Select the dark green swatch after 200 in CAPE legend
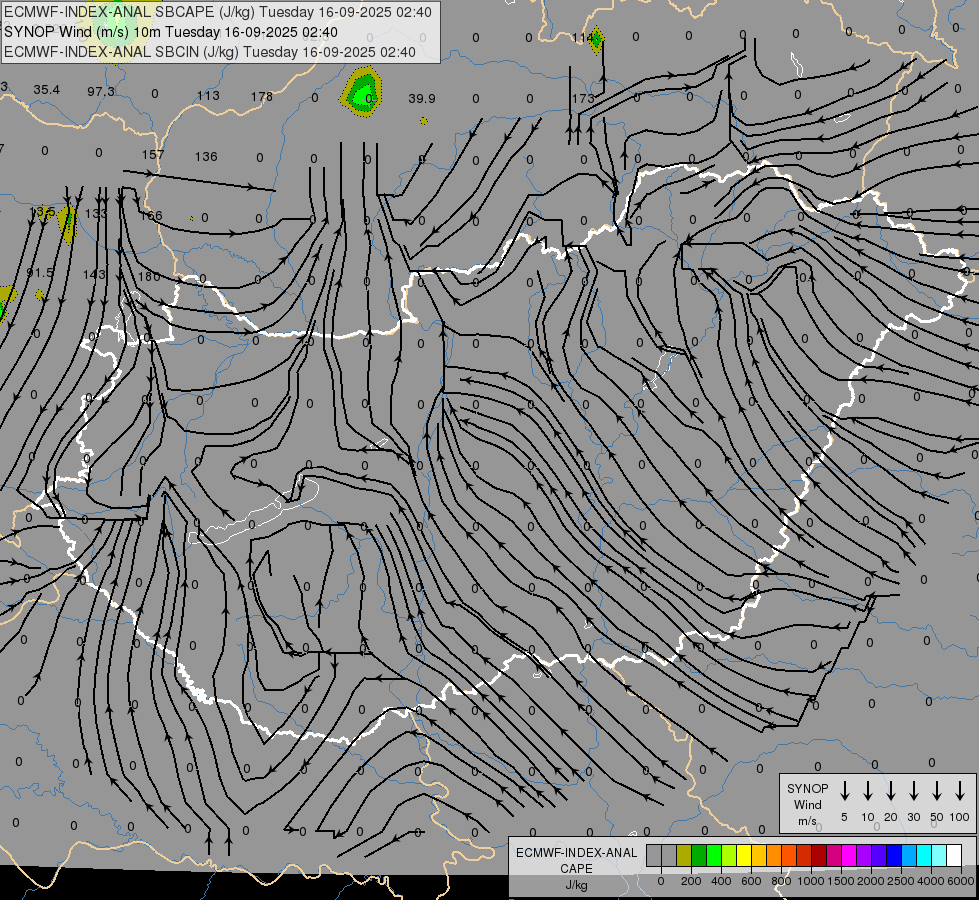979x900 pixels. 699,855
